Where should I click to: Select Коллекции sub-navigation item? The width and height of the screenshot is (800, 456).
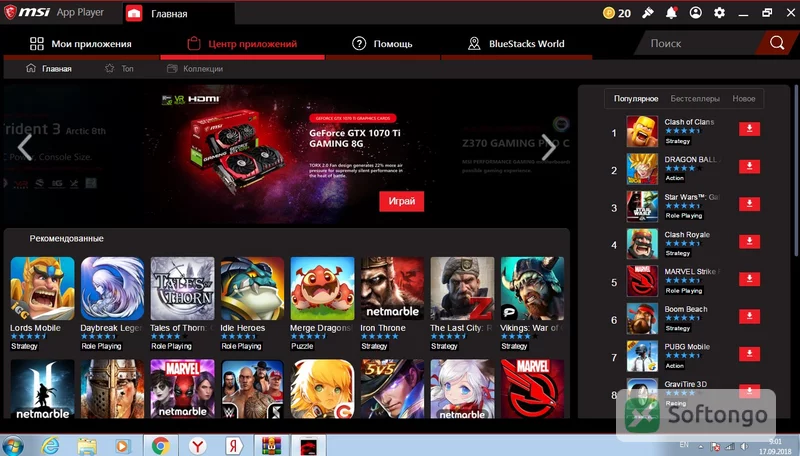click(195, 68)
